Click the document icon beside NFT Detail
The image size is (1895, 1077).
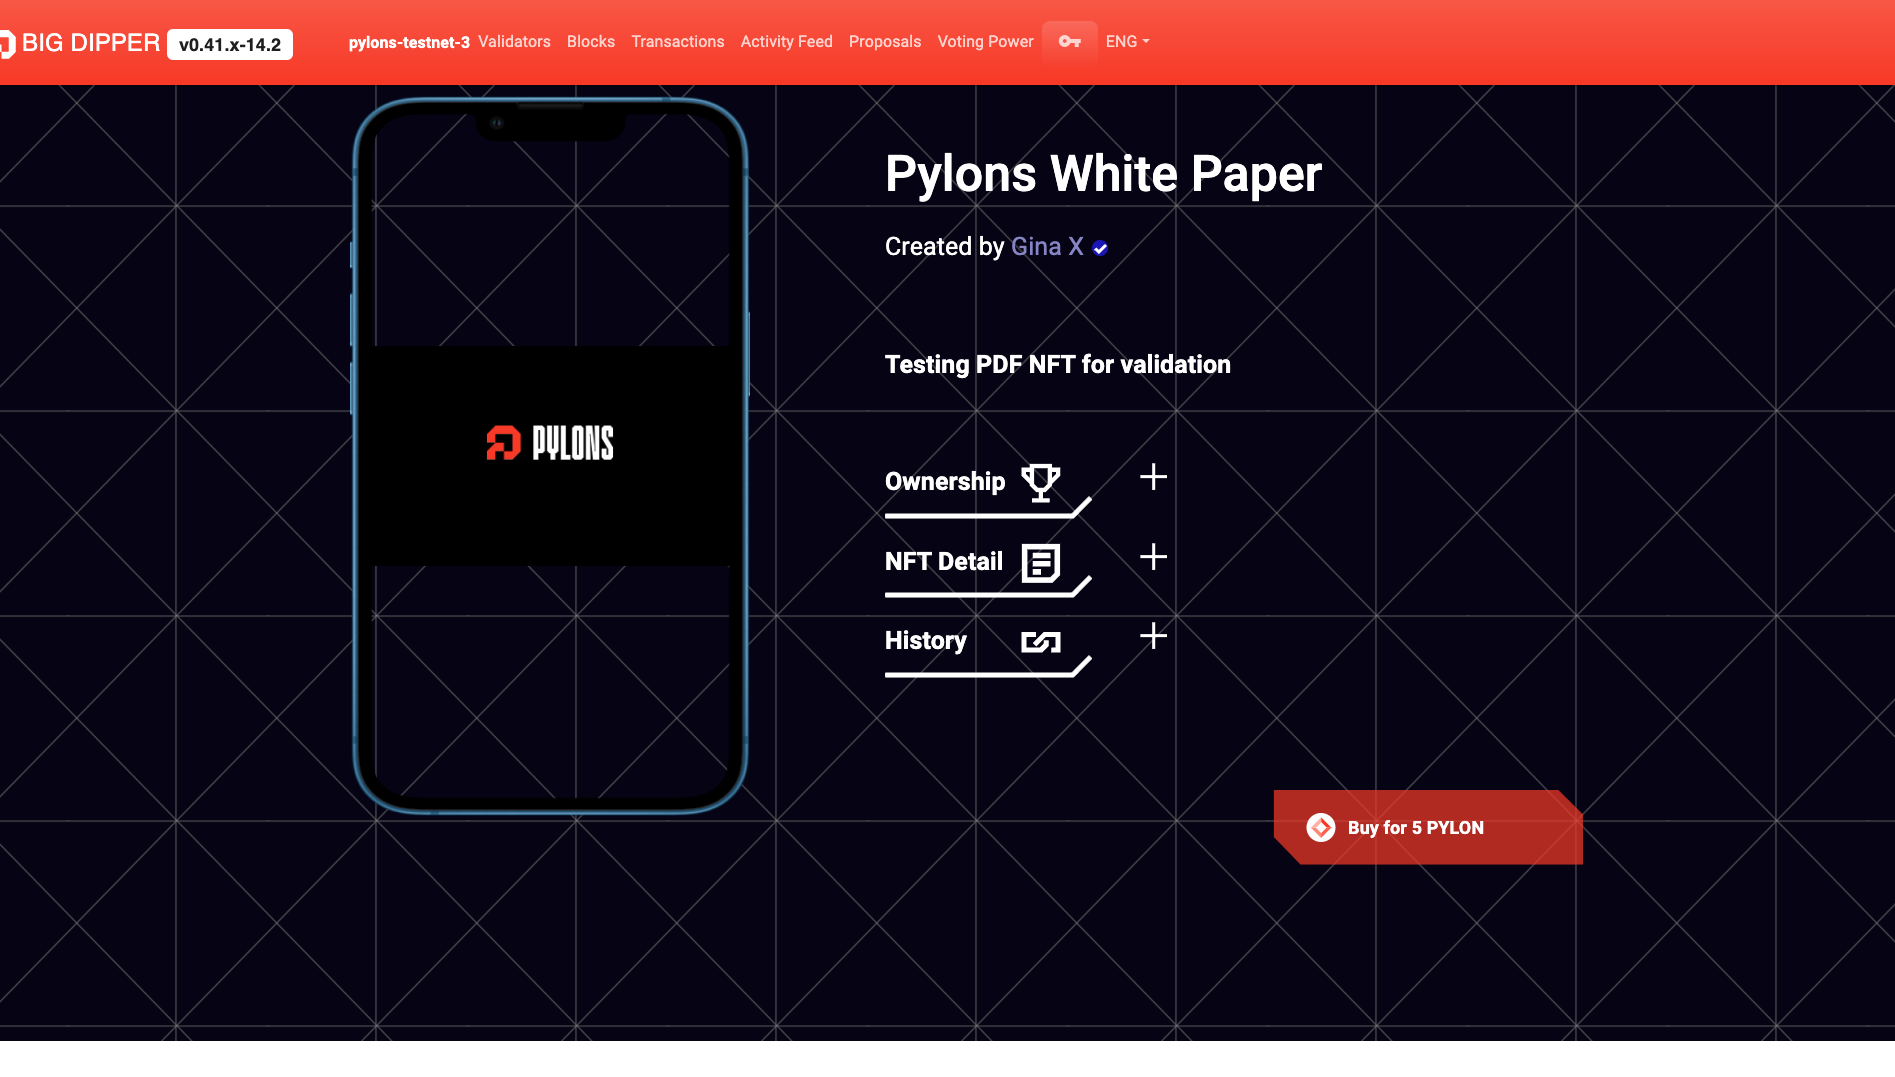click(x=1043, y=563)
